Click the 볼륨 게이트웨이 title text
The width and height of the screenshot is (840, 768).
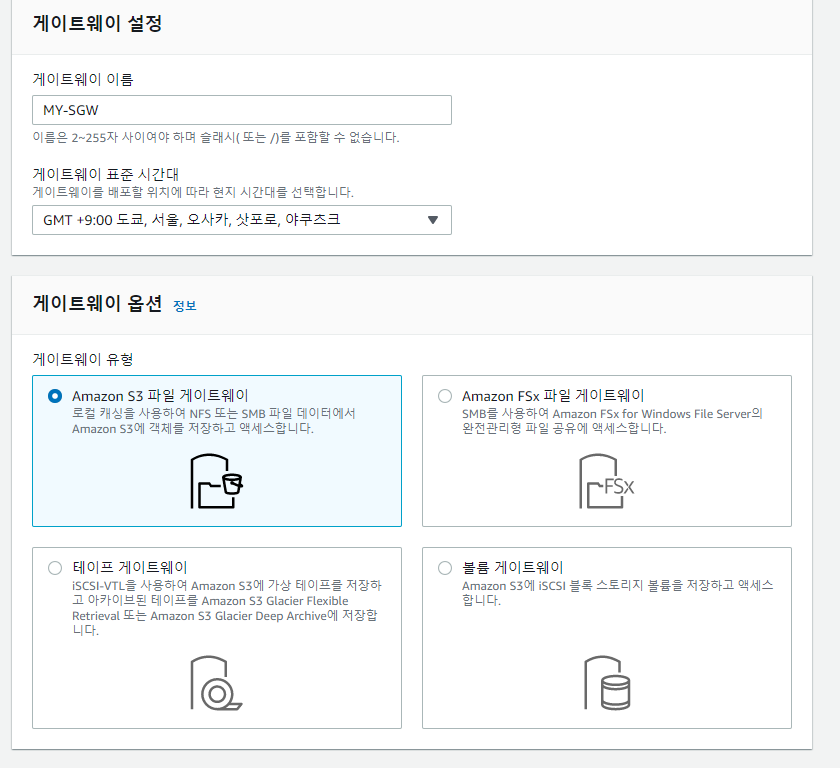(513, 568)
